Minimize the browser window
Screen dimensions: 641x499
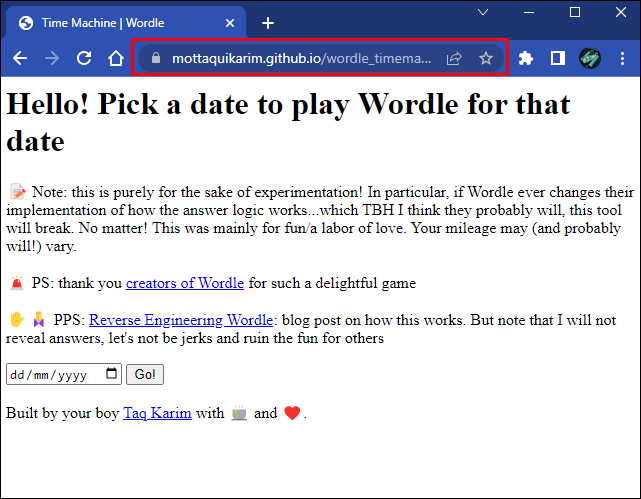[x=529, y=12]
